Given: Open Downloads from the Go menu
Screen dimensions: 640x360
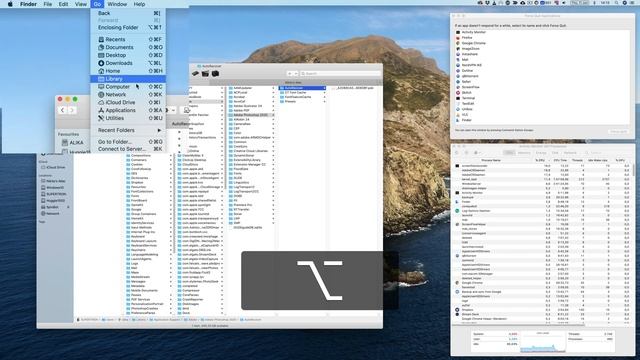Looking at the screenshot, I should pyautogui.click(x=128, y=63).
